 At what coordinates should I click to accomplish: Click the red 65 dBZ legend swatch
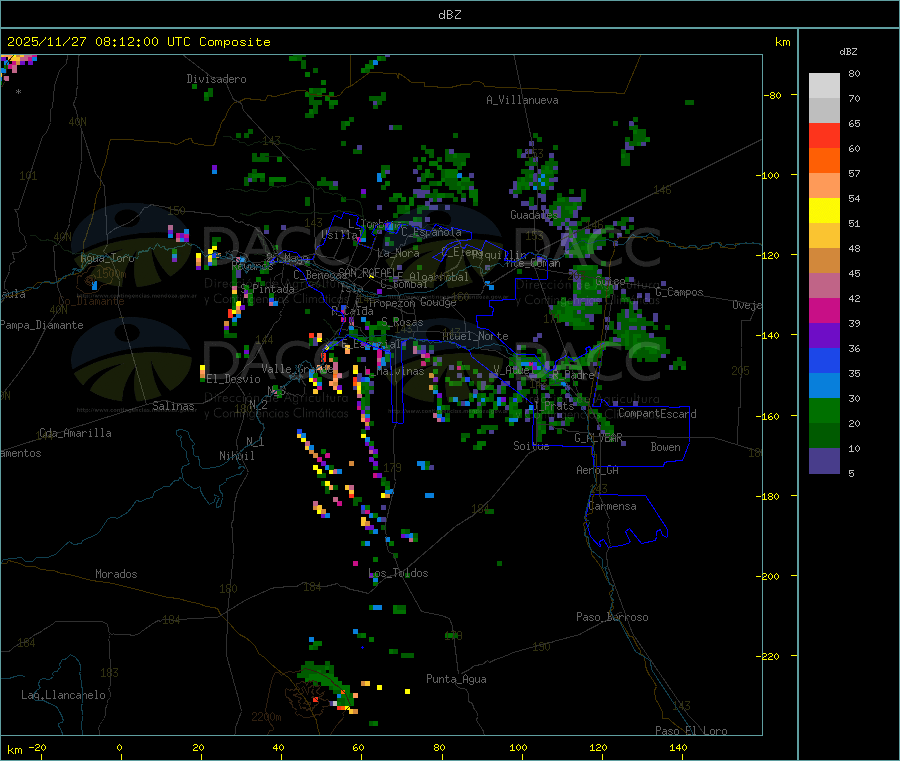tap(824, 135)
